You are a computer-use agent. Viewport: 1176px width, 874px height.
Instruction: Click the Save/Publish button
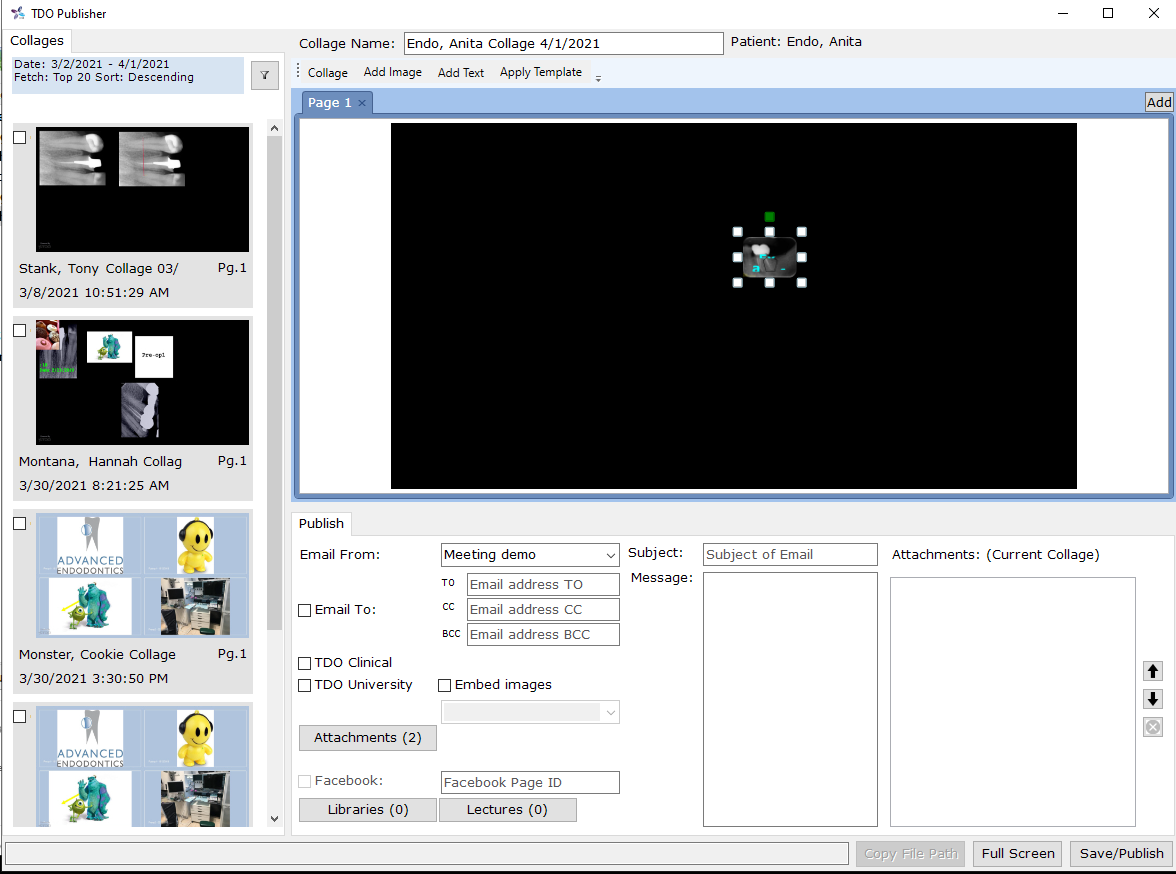tap(1121, 853)
